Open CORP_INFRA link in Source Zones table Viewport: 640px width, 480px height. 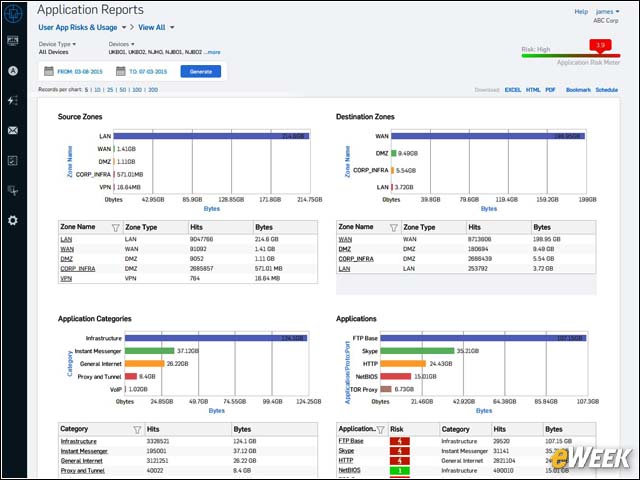pyautogui.click(x=78, y=269)
